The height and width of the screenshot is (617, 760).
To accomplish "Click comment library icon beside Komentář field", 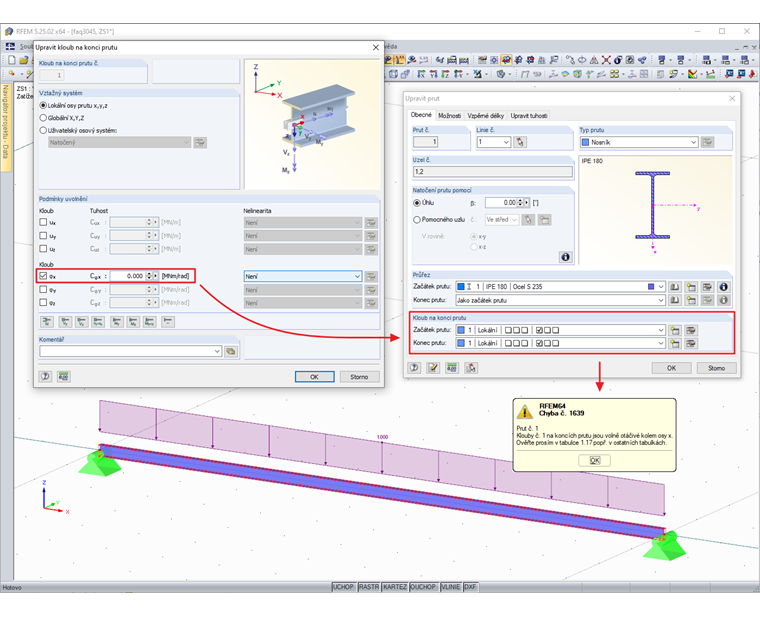I will 231,351.
